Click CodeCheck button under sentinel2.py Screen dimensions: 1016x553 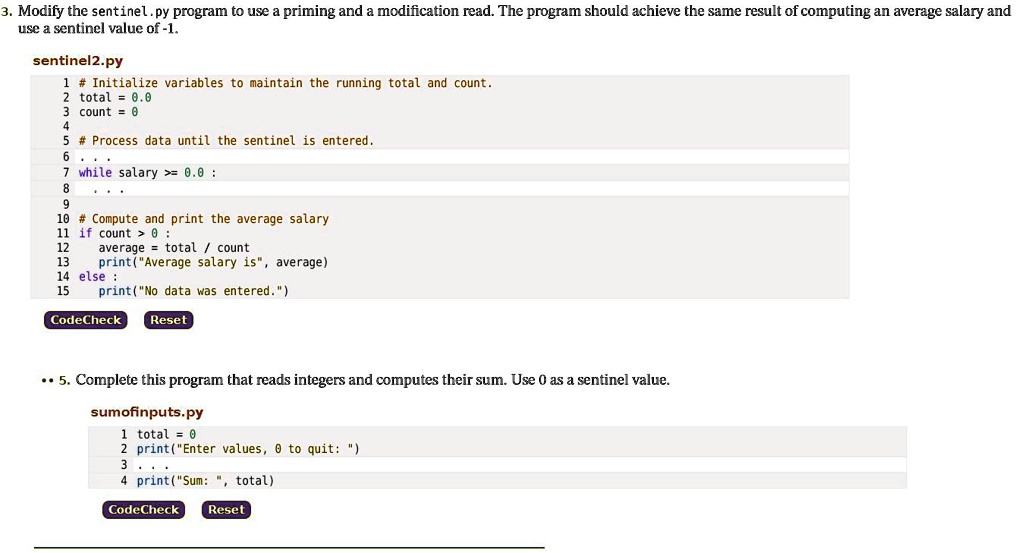[x=86, y=320]
